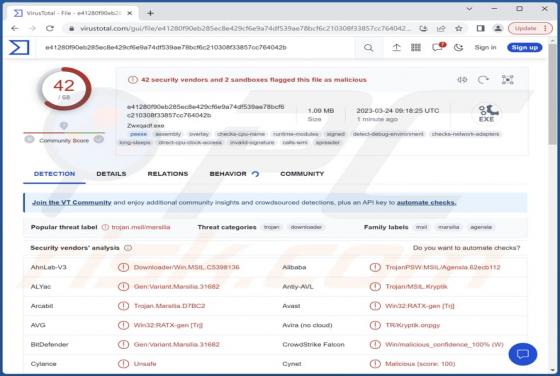Viewport: 560px width, 376px height.
Task: Open the file similarity graph icon
Action: pyautogui.click(x=508, y=80)
